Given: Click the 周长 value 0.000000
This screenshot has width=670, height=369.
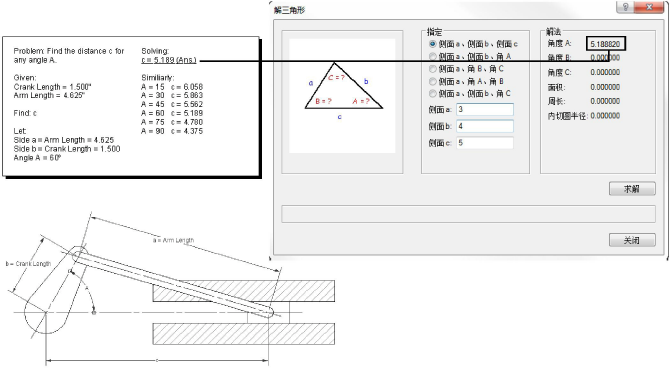Looking at the screenshot, I should pyautogui.click(x=605, y=101).
